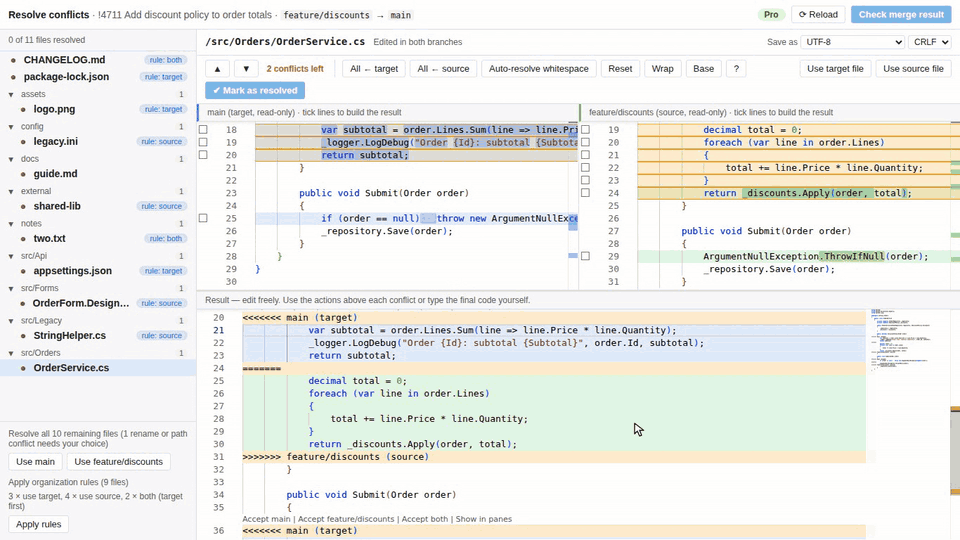Click result line 28 code
Image resolution: width=960 pixels, height=540 pixels.
429,419
